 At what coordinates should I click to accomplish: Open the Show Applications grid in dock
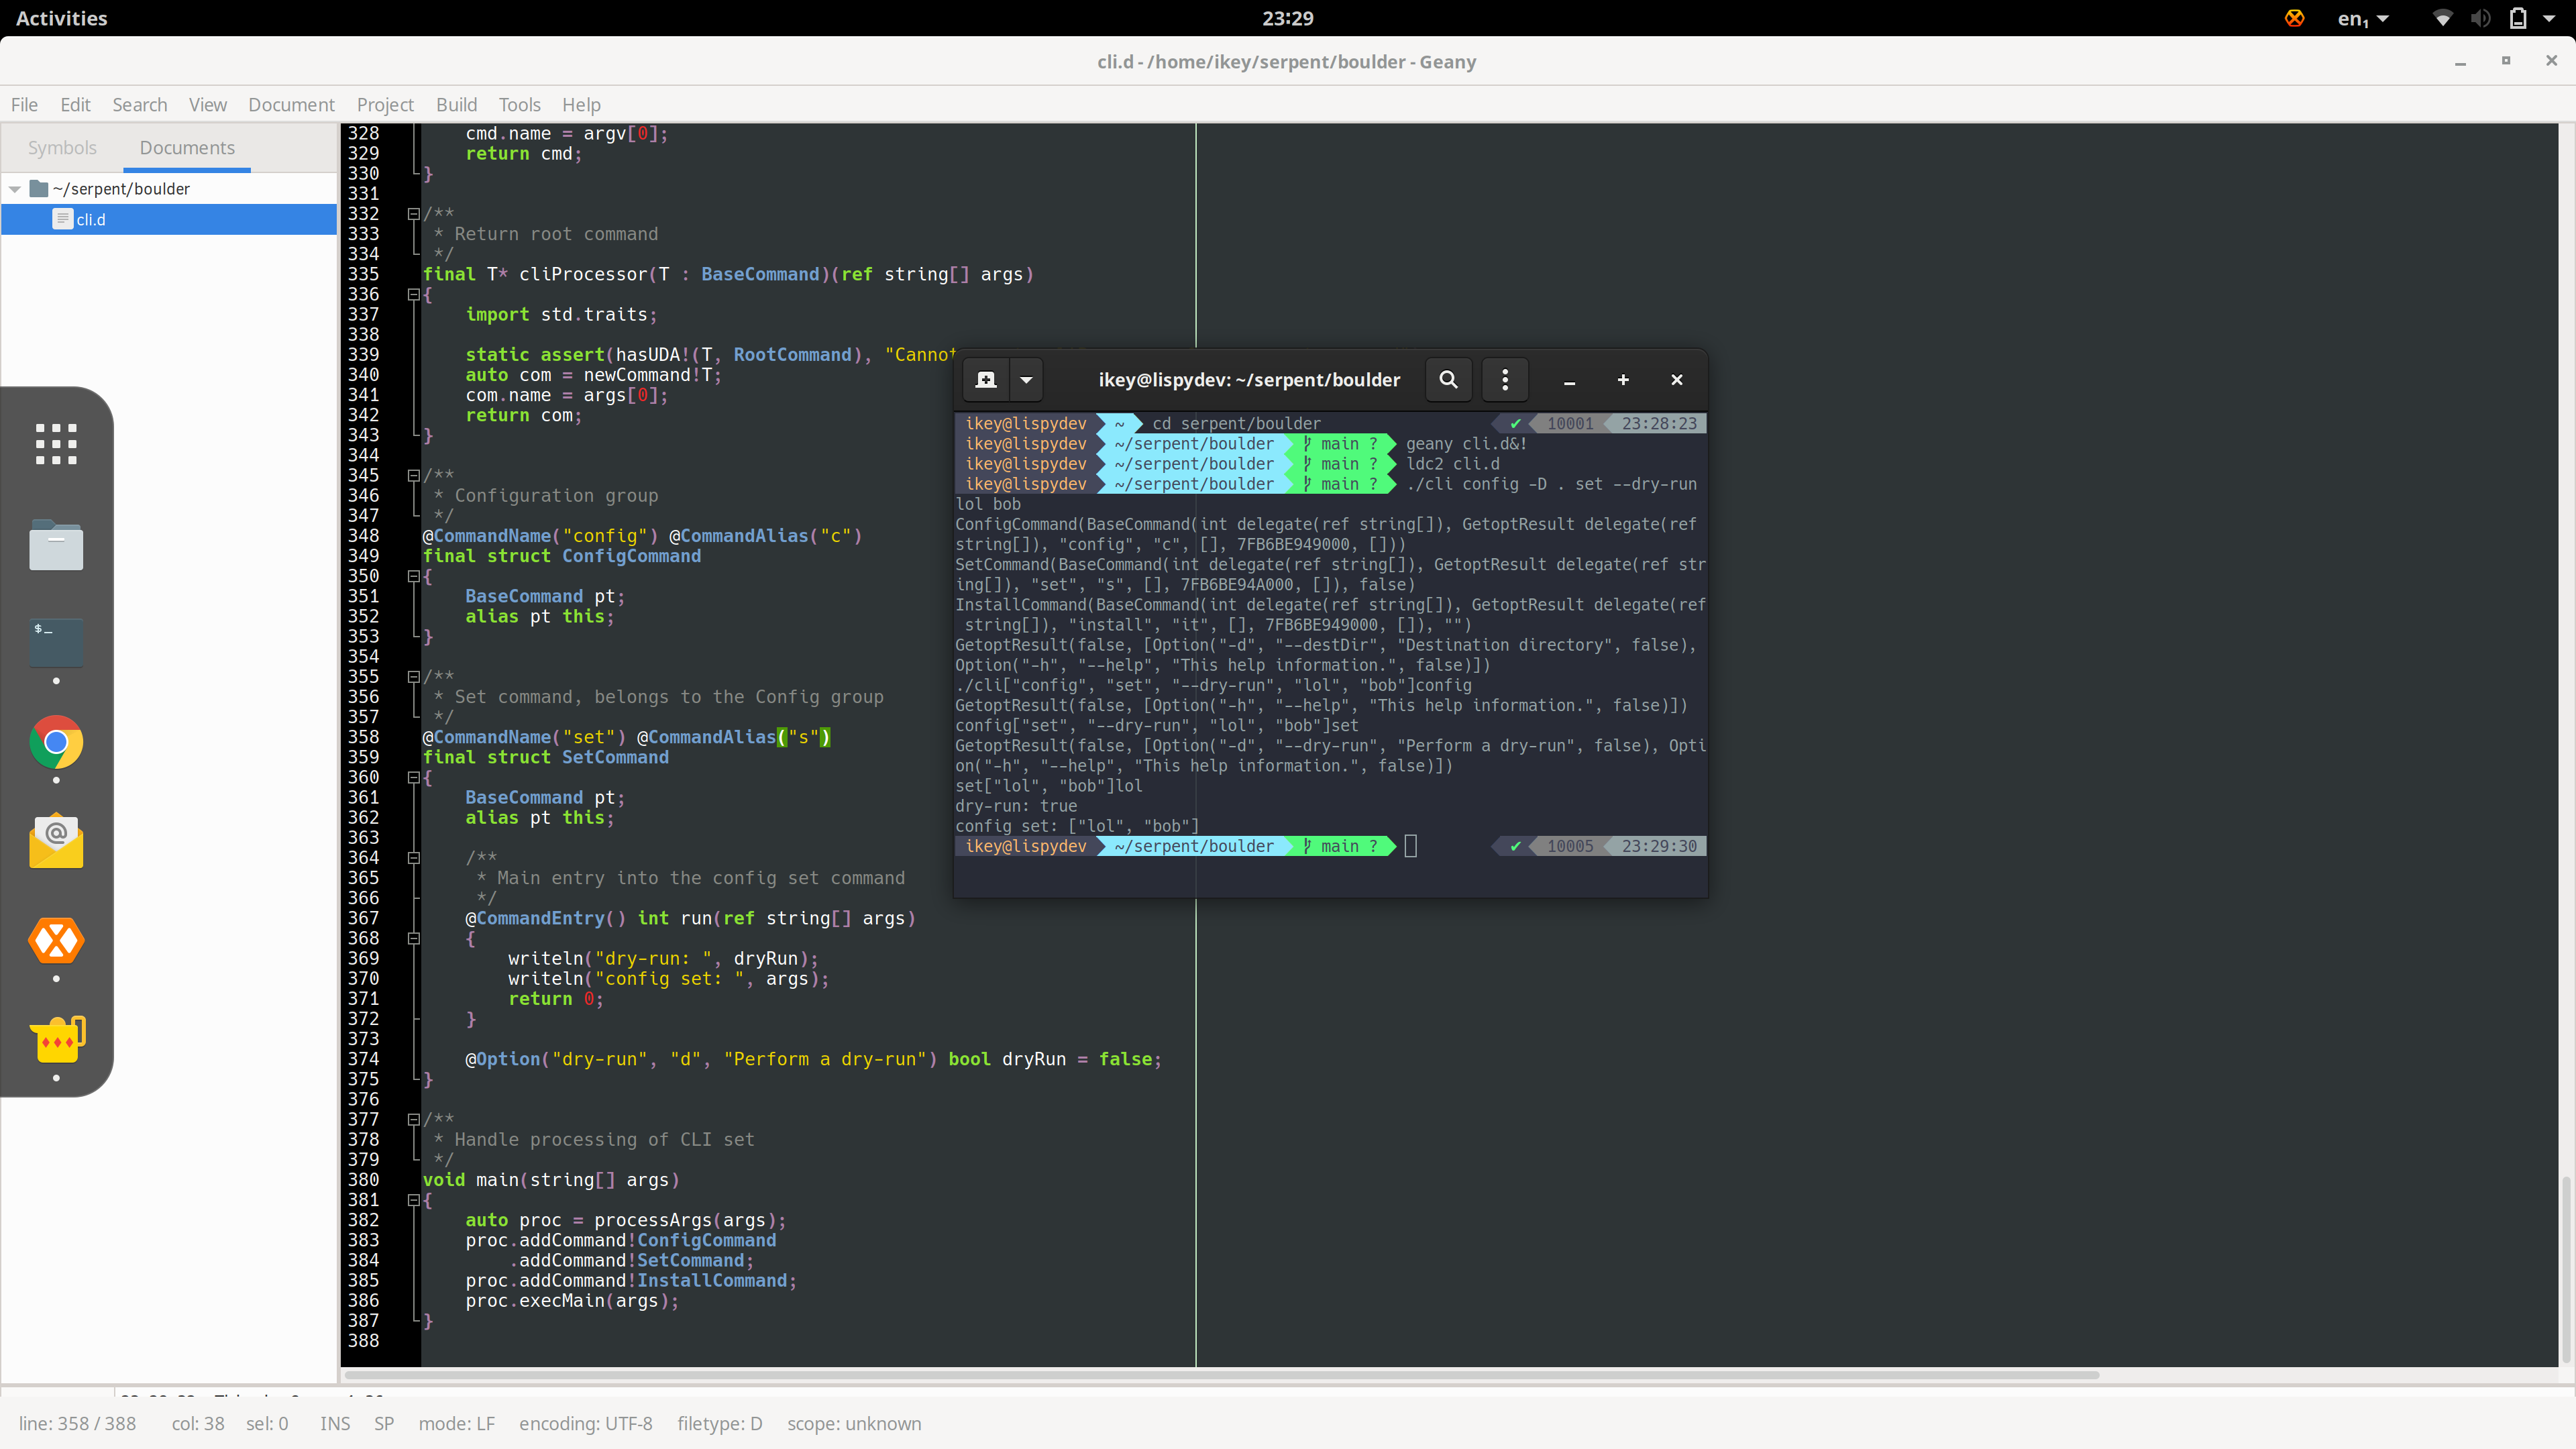pos(56,444)
